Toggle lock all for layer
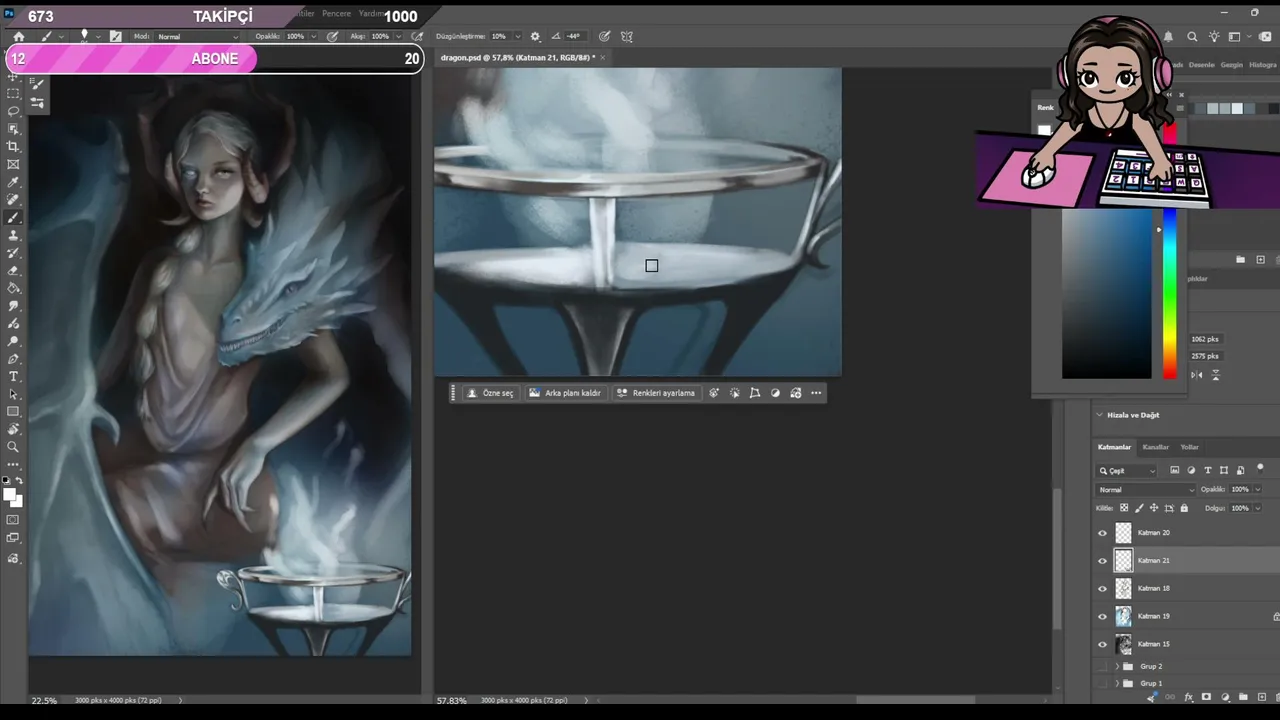 coord(1184,508)
